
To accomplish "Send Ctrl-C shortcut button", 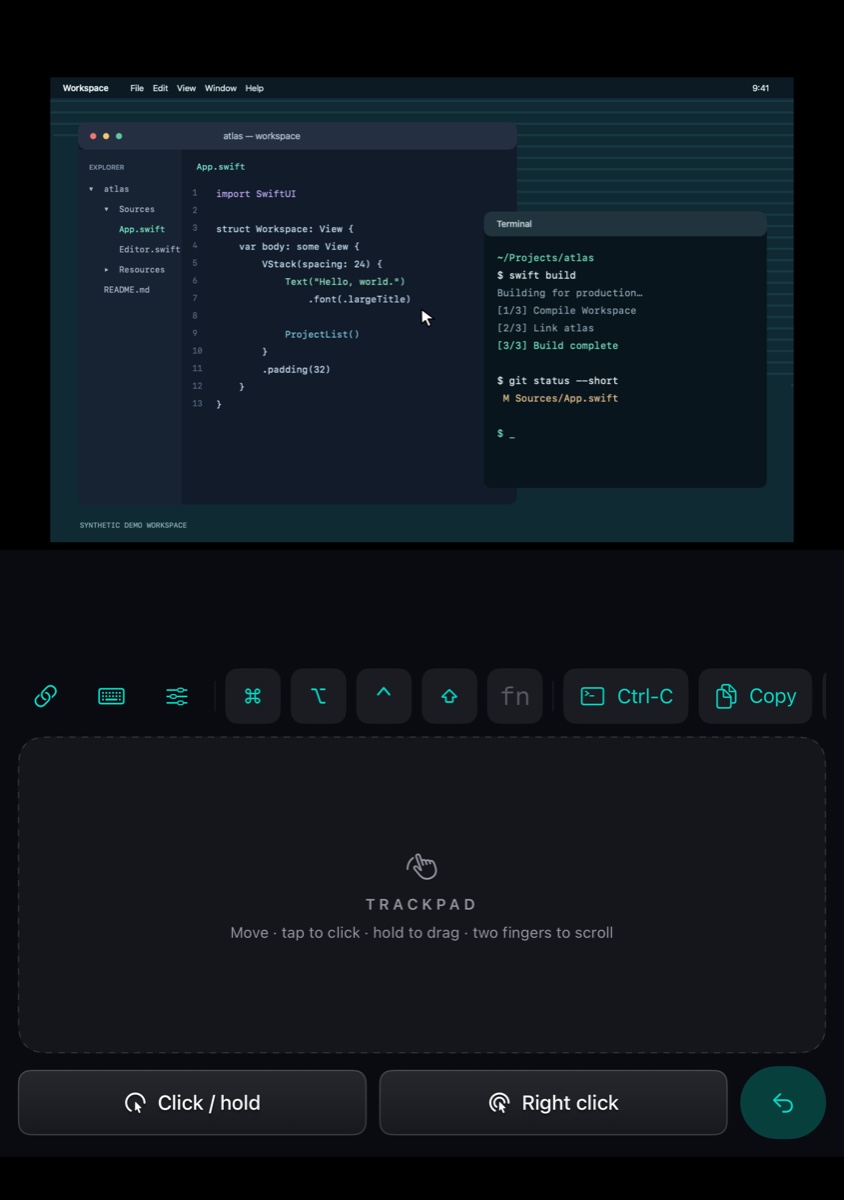I will click(x=626, y=696).
